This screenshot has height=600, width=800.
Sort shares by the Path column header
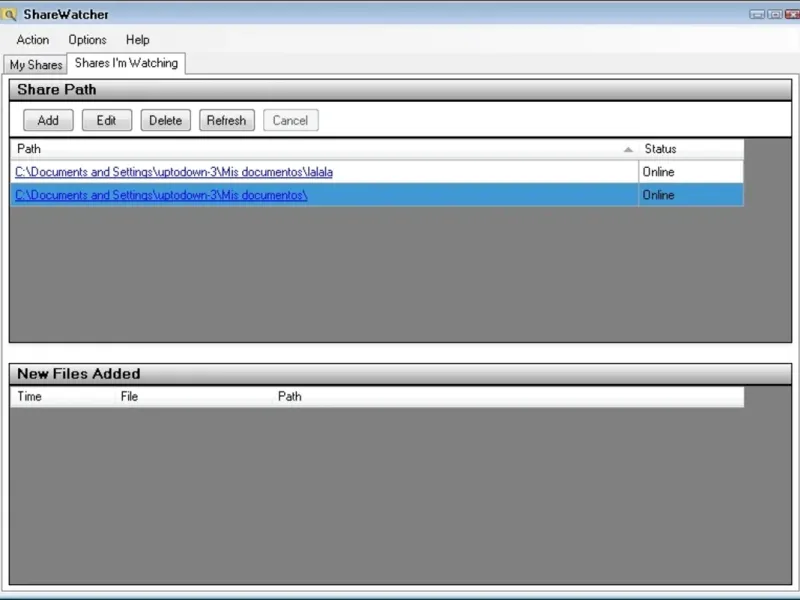pyautogui.click(x=324, y=149)
